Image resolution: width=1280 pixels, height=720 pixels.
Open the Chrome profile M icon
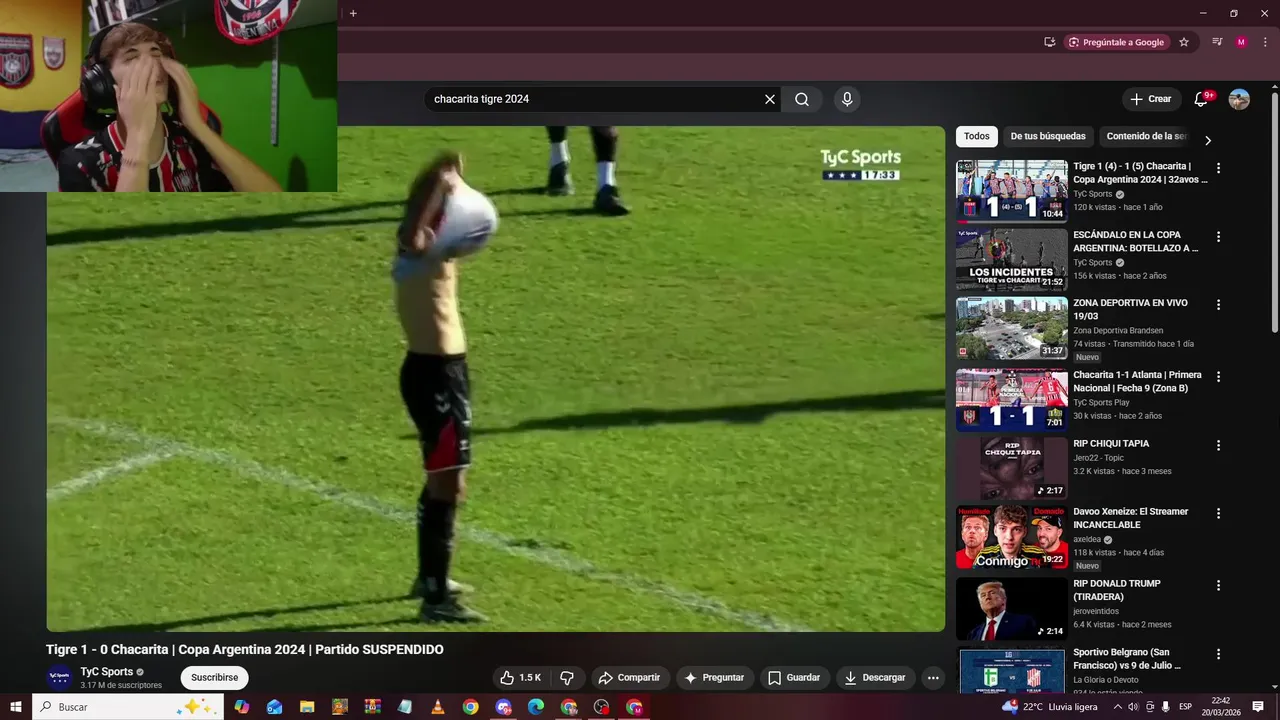coord(1241,42)
